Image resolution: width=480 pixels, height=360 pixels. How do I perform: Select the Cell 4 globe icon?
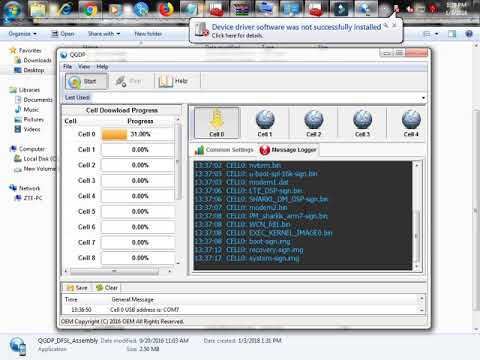(x=411, y=123)
